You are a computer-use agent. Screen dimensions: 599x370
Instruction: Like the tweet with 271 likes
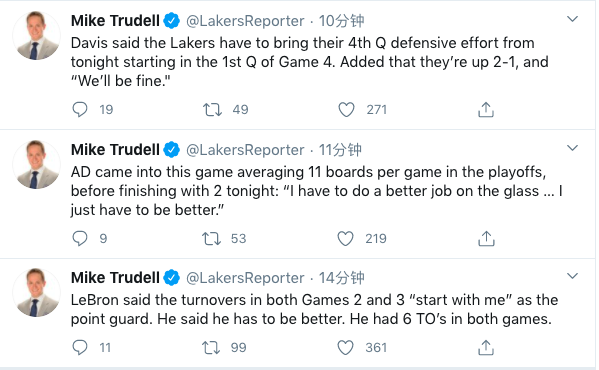346,110
